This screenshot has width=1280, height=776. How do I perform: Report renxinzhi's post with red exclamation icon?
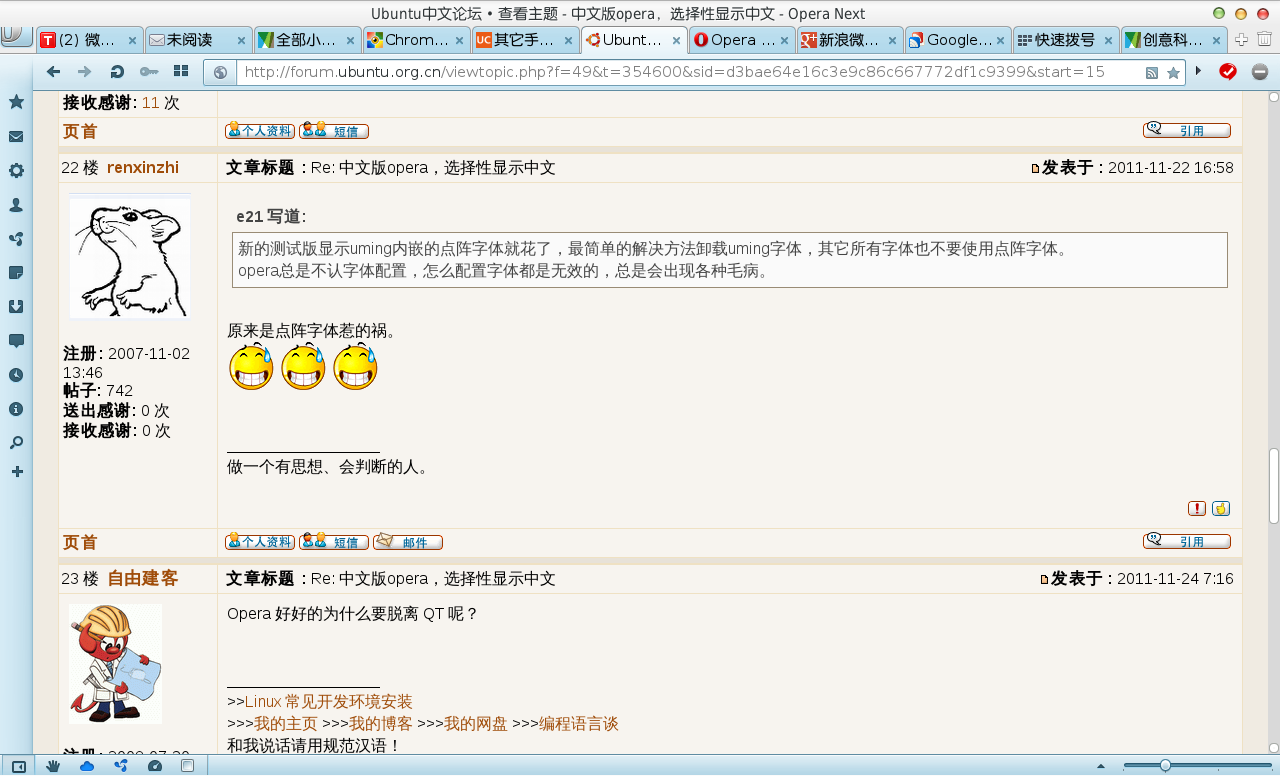(1197, 508)
